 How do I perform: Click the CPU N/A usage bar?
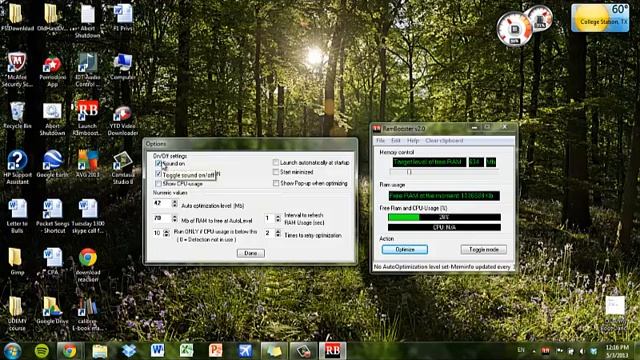pos(444,227)
